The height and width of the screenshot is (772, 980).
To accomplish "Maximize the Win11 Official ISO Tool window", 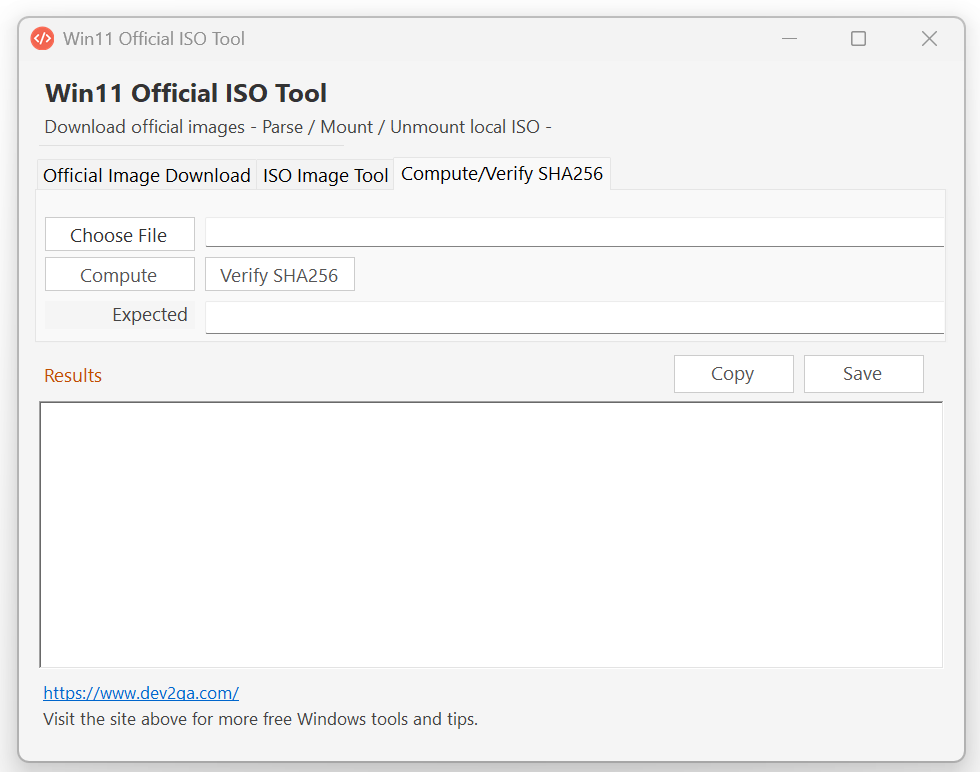I will (x=859, y=39).
